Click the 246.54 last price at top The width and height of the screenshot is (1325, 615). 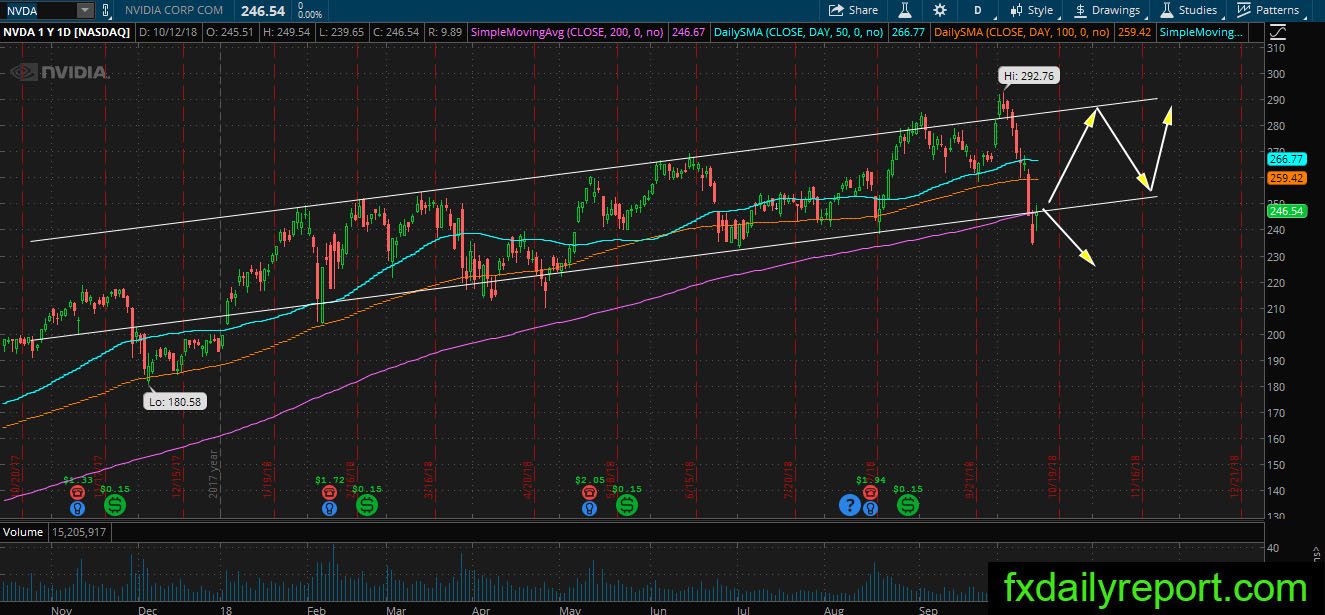263,10
